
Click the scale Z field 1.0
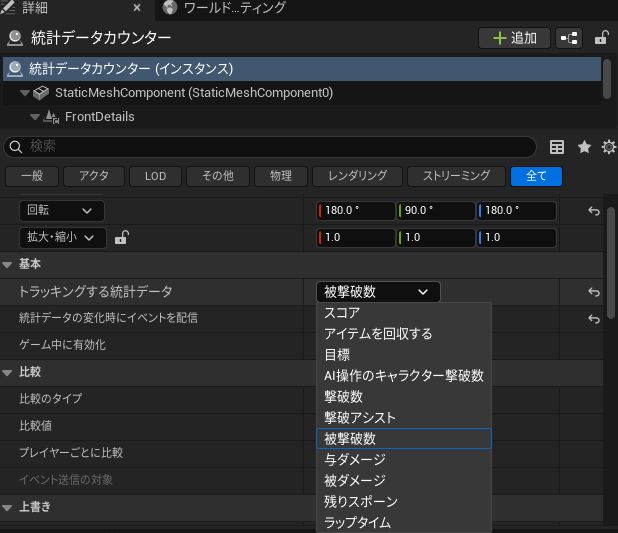click(x=516, y=238)
